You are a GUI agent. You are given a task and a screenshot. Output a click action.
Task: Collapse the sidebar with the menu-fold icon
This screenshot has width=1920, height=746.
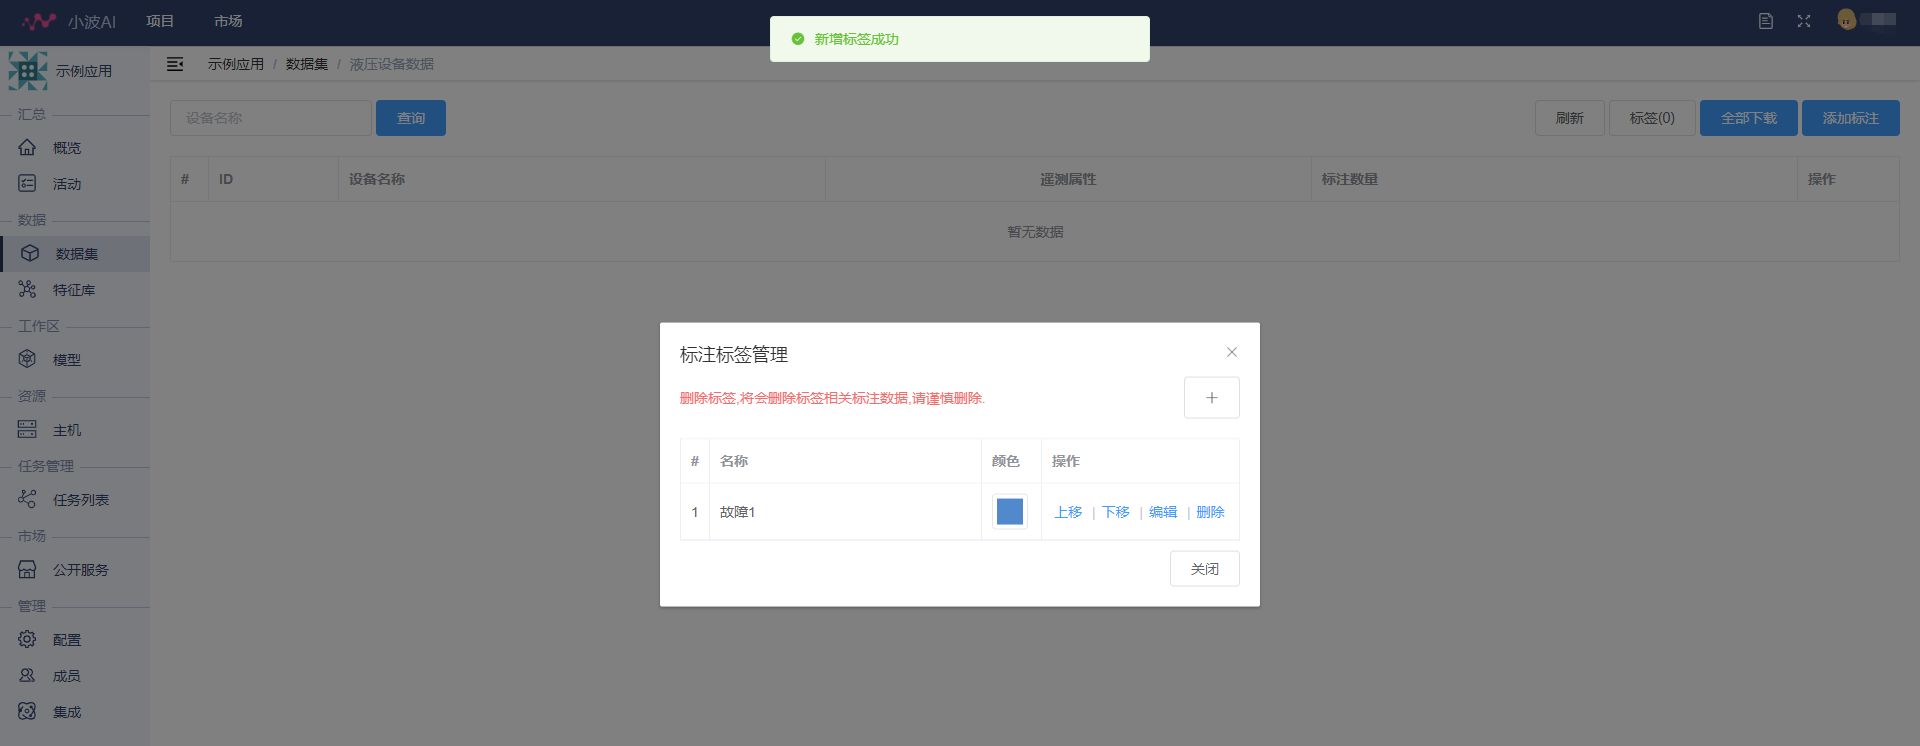175,64
